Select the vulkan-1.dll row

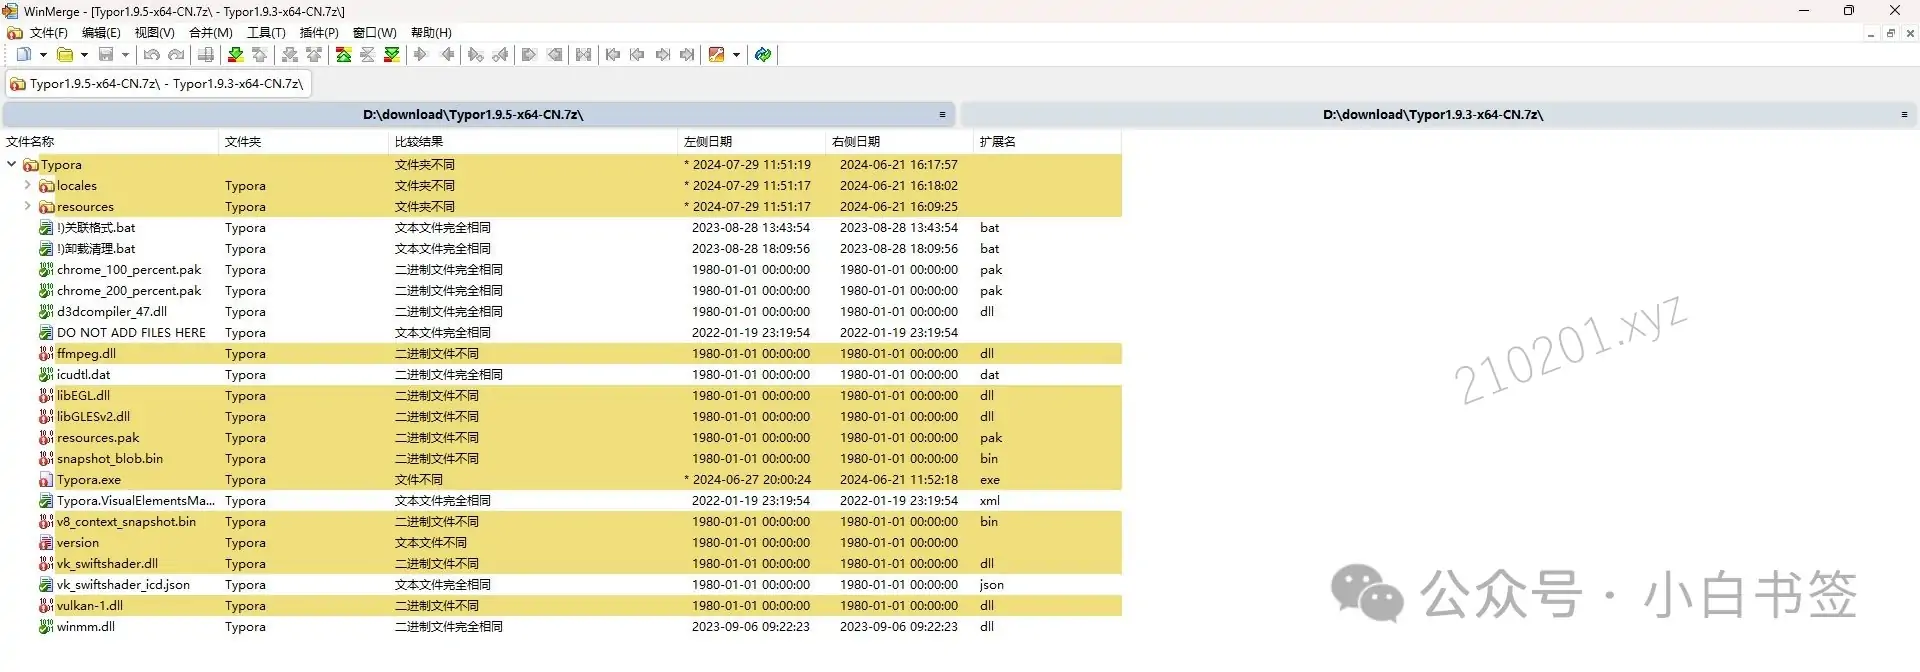(561, 606)
